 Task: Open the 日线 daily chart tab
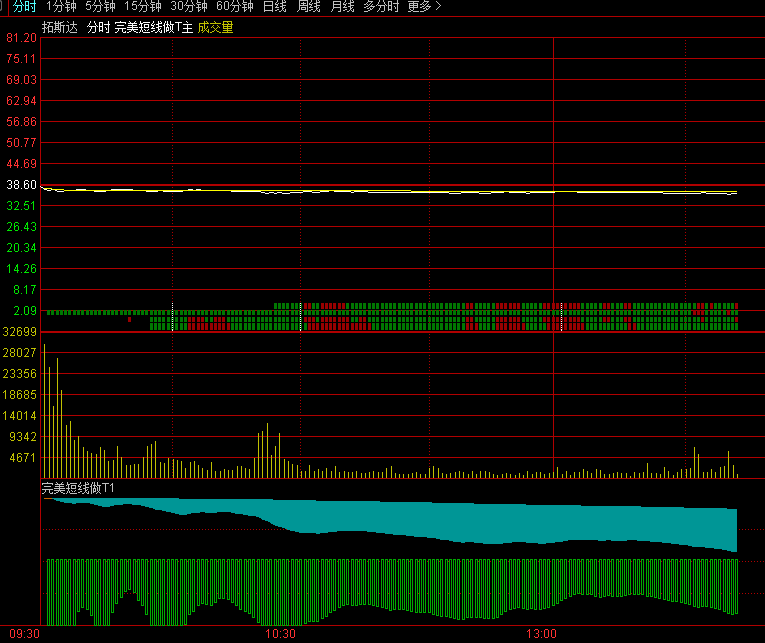pos(274,7)
